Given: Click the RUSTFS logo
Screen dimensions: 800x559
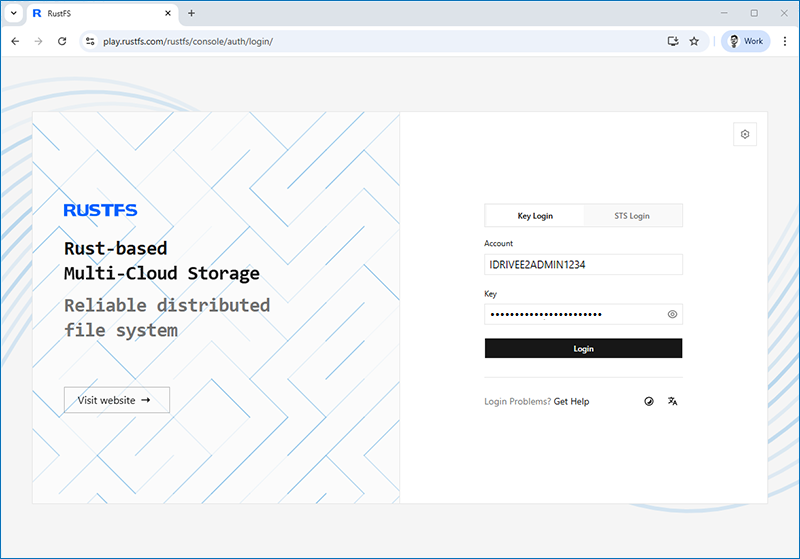Looking at the screenshot, I should tap(101, 210).
